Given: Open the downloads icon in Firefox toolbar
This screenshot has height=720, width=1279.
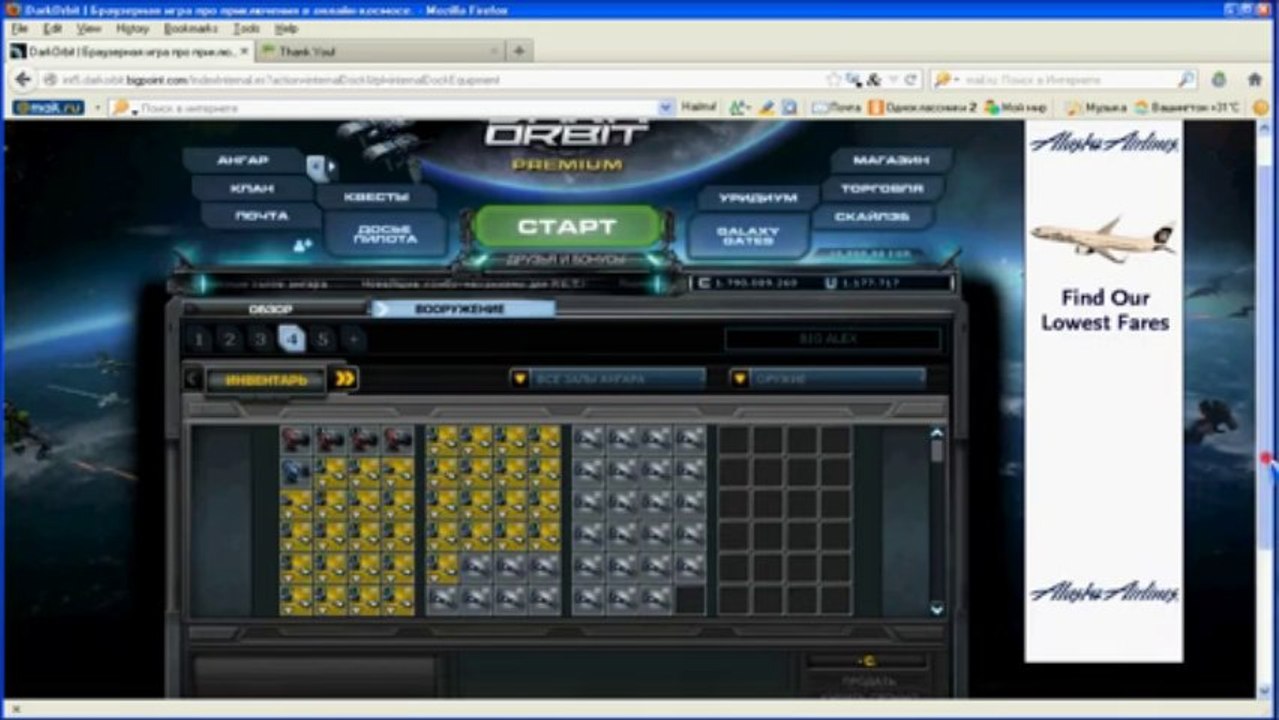Looking at the screenshot, I should coord(1219,79).
